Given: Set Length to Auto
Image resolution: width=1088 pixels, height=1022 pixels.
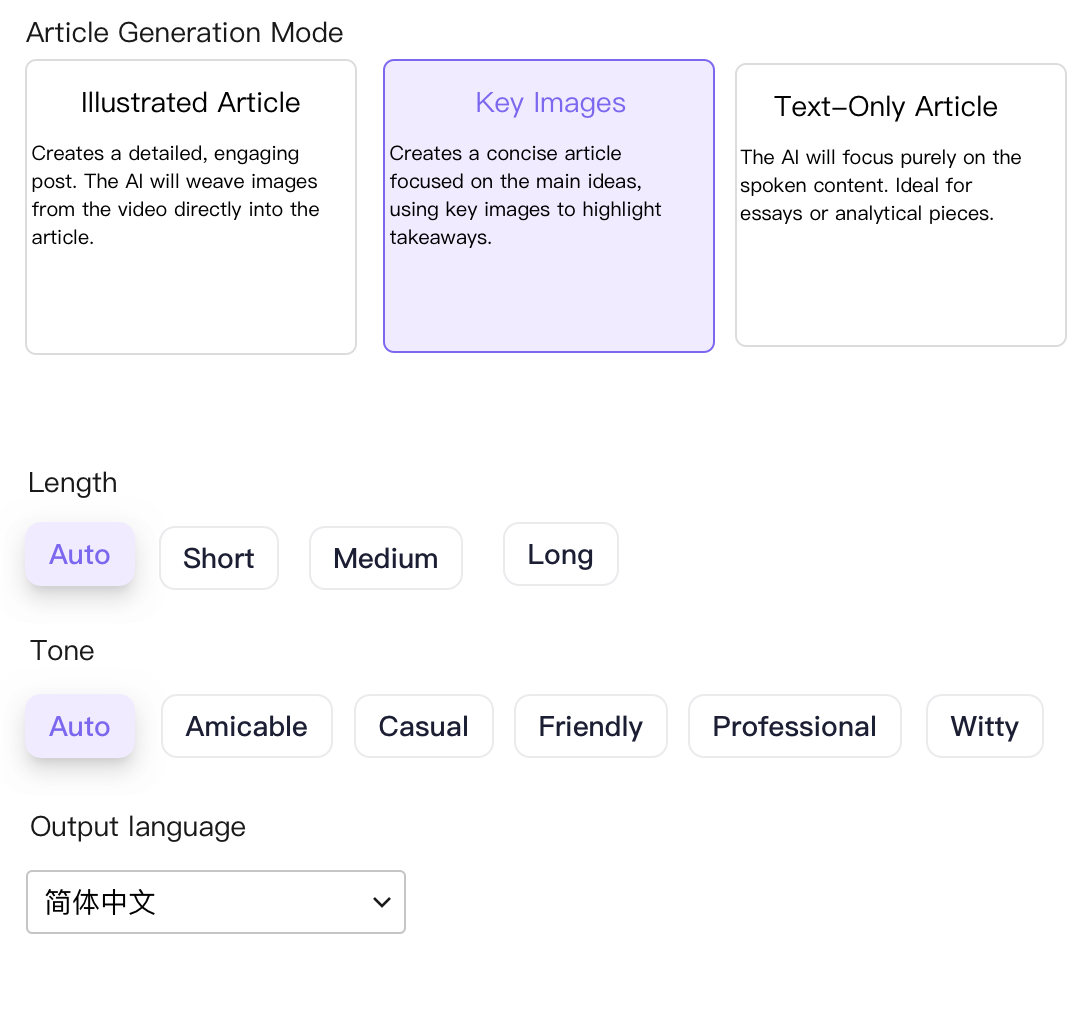Looking at the screenshot, I should [x=80, y=554].
